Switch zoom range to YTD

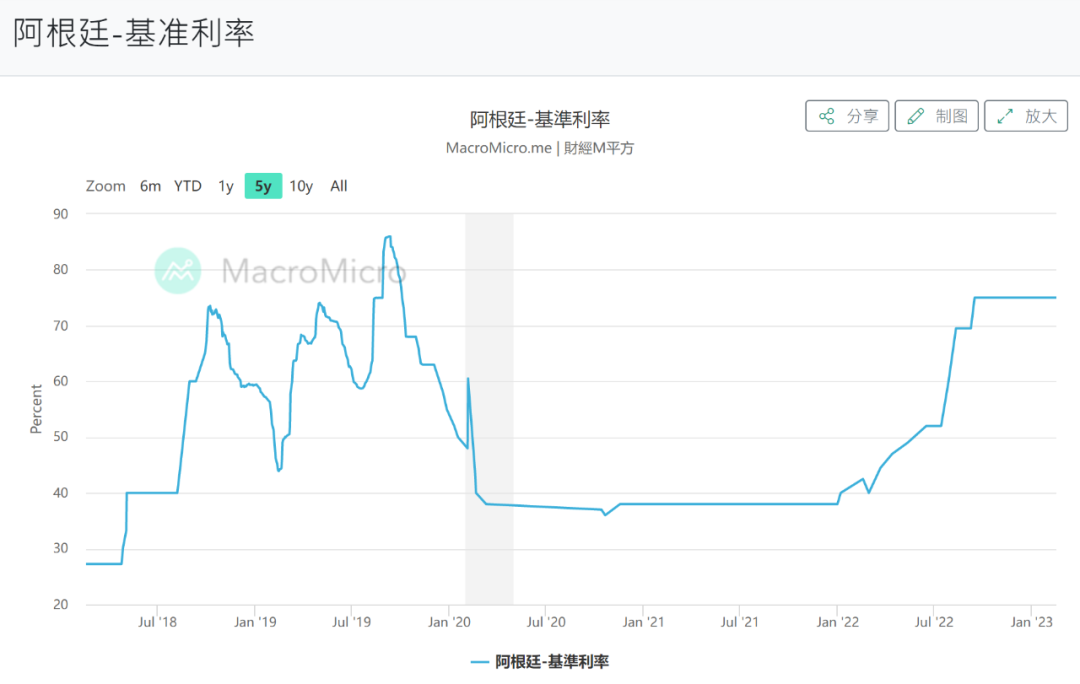point(188,186)
